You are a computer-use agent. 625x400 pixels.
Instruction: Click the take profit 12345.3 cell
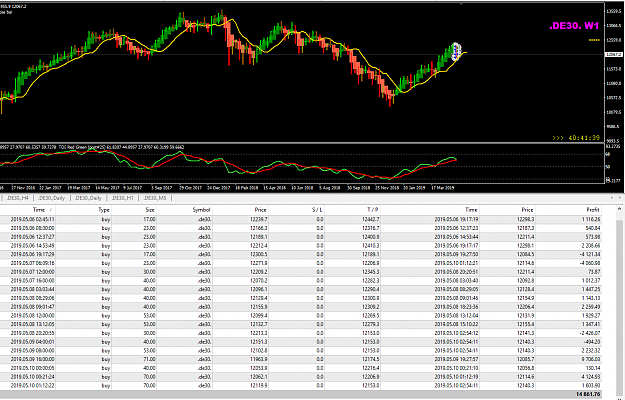coord(371,272)
